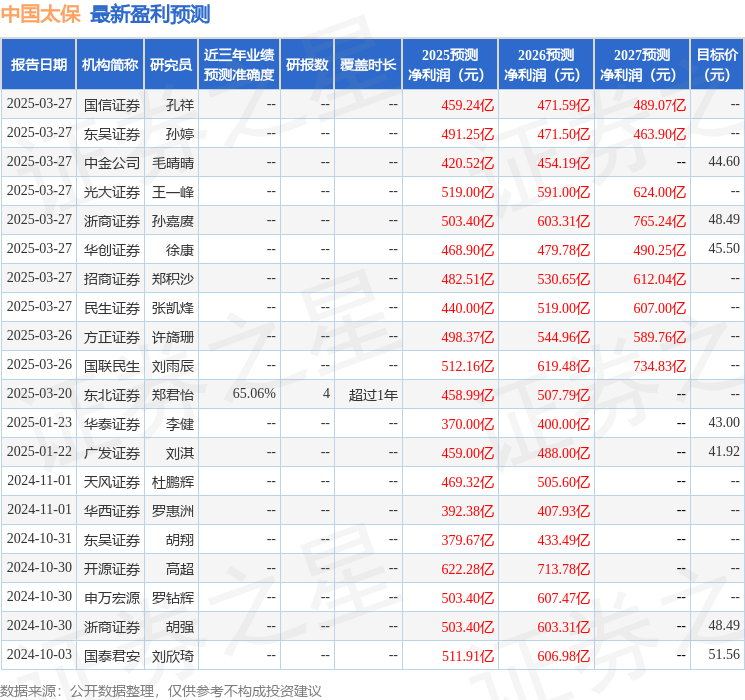The width and height of the screenshot is (745, 700).
Task: Select the 2025预测净利润 column header
Action: 450,65
